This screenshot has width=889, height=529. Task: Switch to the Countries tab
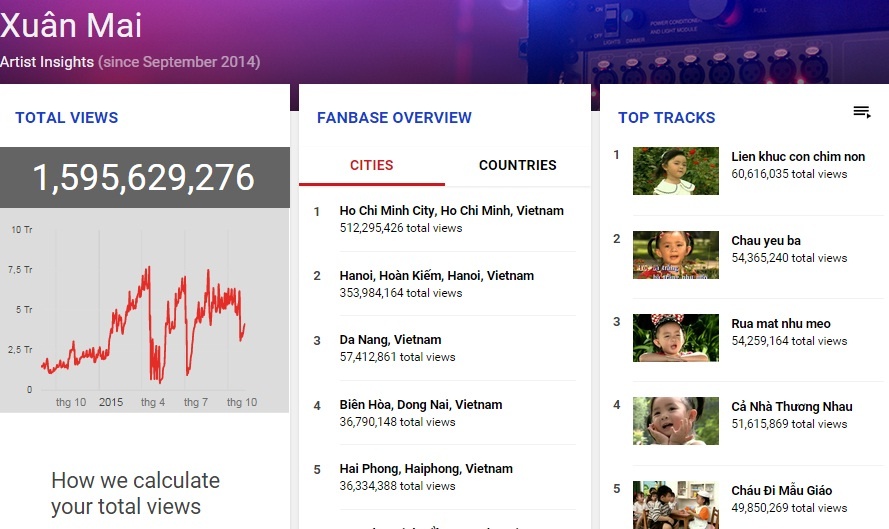click(517, 165)
